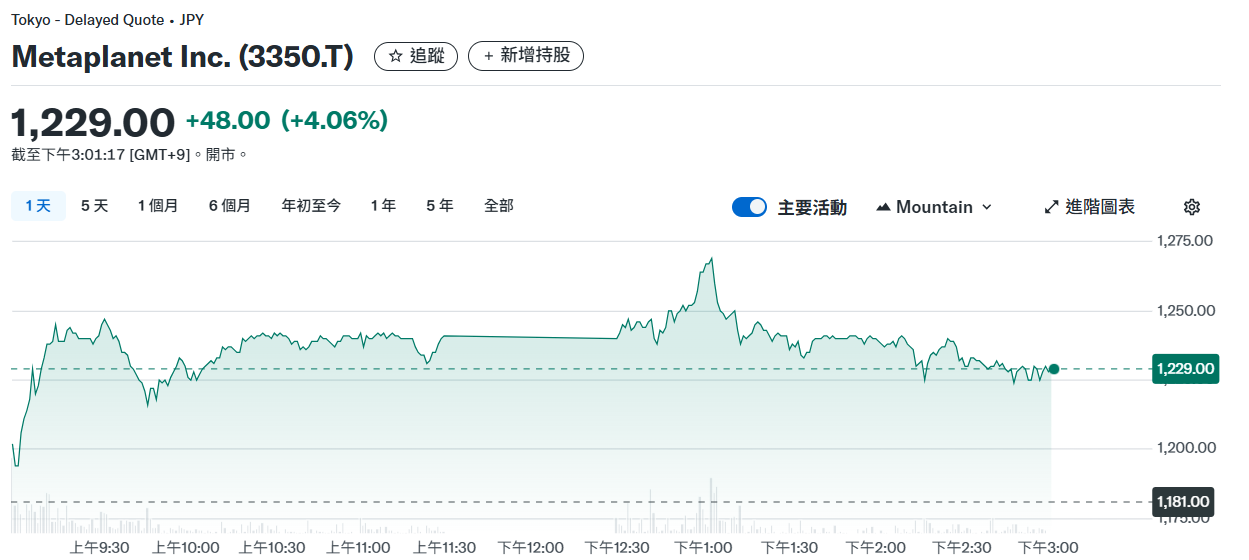Click the (+4.06%) percentage change
This screenshot has height=560, width=1249.
[335, 121]
